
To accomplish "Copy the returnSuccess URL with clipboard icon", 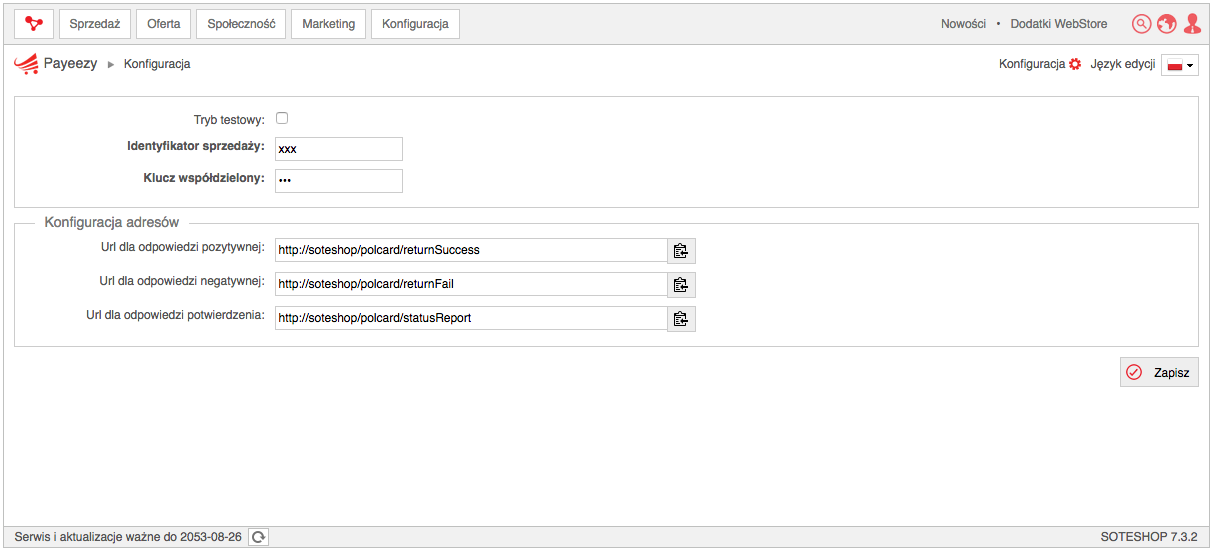I will [681, 251].
